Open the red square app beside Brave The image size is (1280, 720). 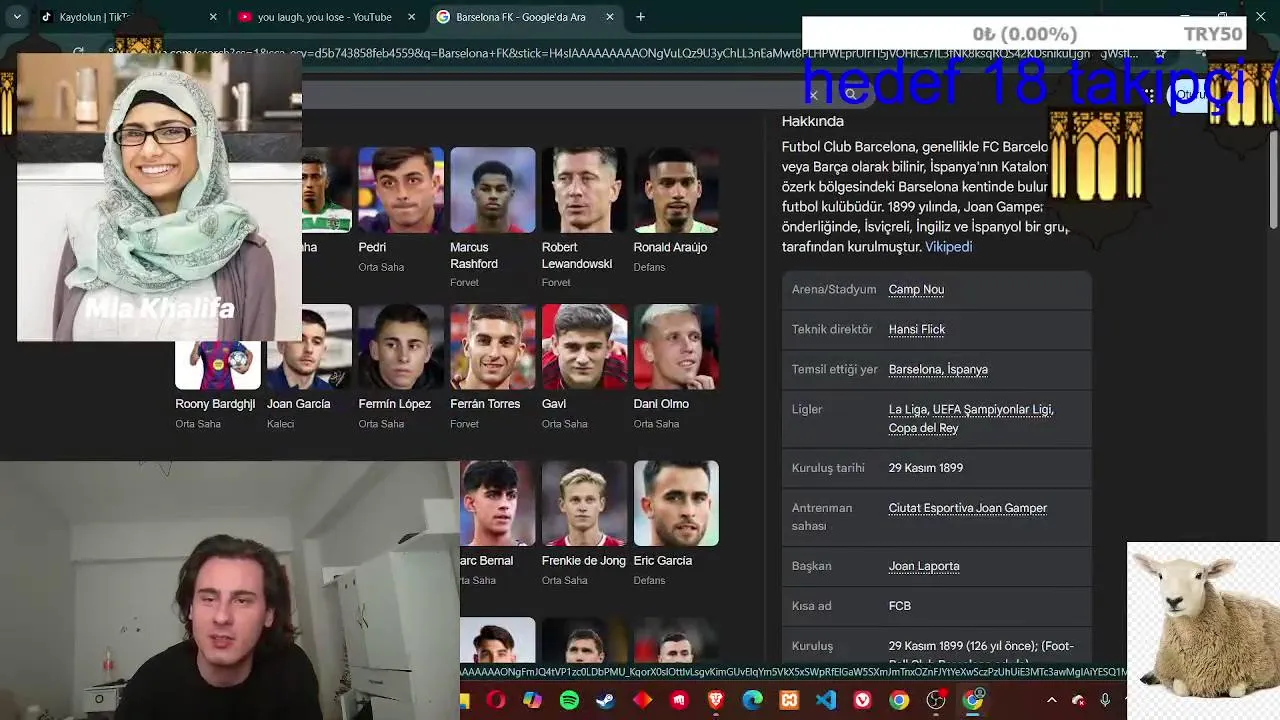coord(679,701)
